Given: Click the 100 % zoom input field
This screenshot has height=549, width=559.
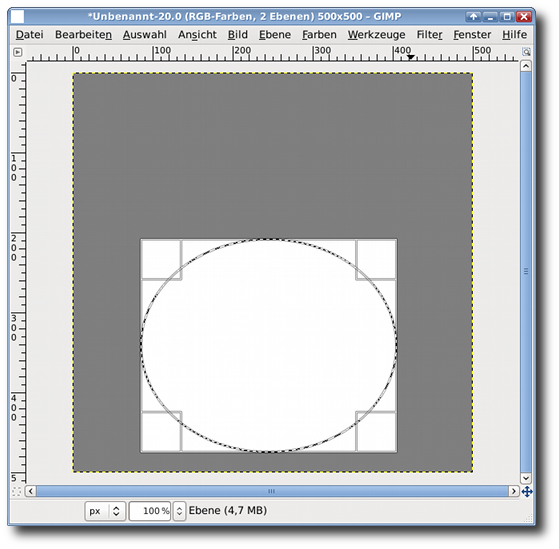Looking at the screenshot, I should 150,511.
